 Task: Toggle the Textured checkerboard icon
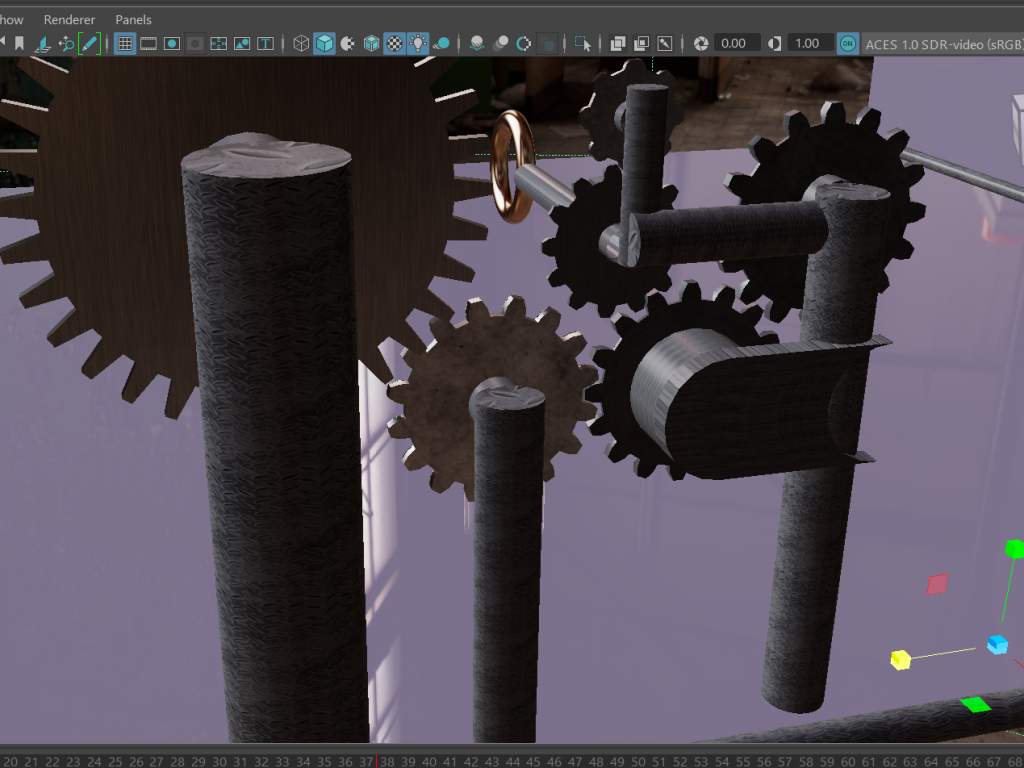(394, 44)
